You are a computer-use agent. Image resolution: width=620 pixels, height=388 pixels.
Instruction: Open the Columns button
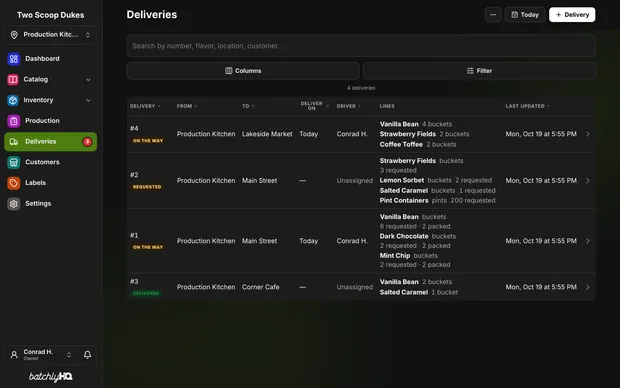tap(243, 71)
